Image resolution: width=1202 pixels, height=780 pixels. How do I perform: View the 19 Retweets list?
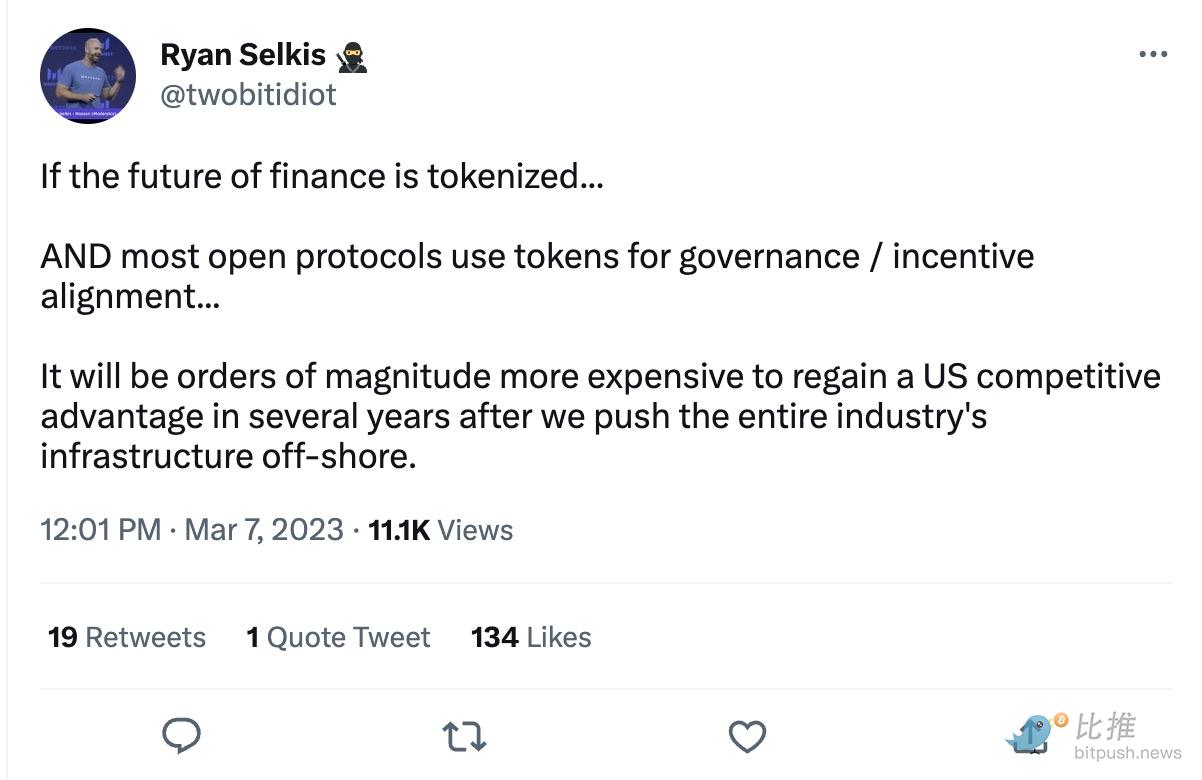click(127, 637)
